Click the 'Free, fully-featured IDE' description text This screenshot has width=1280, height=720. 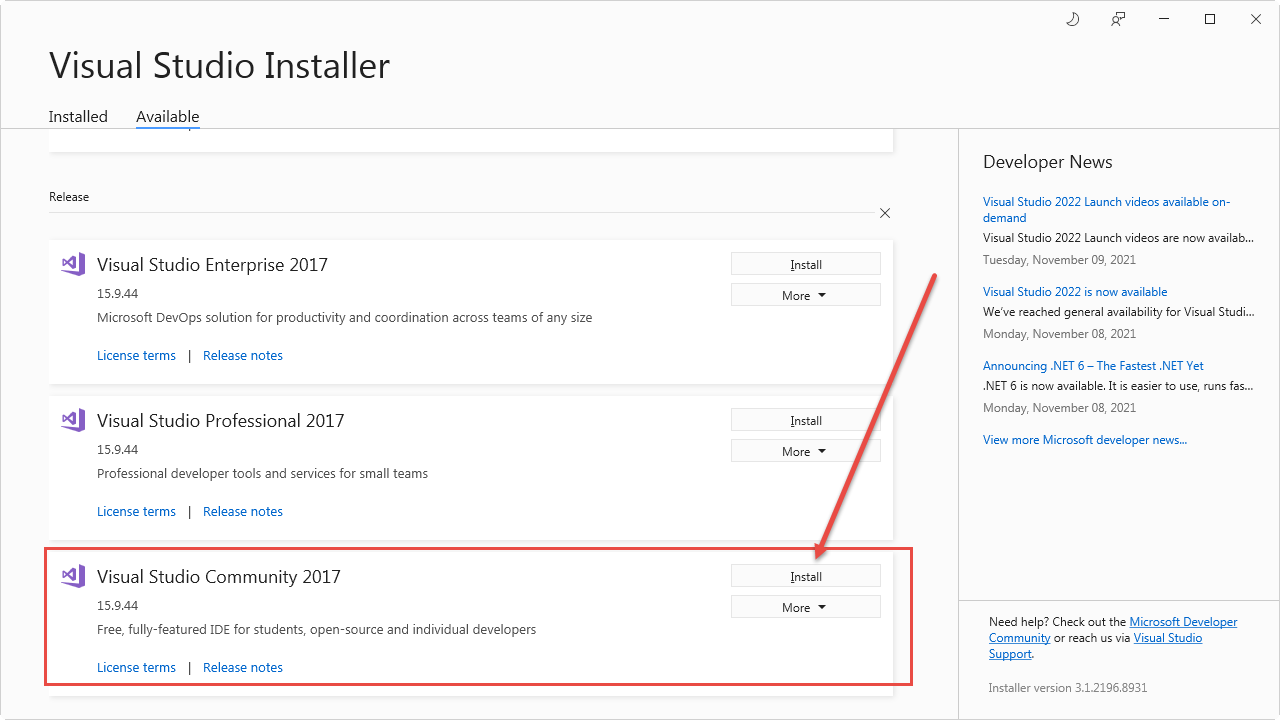tap(316, 630)
